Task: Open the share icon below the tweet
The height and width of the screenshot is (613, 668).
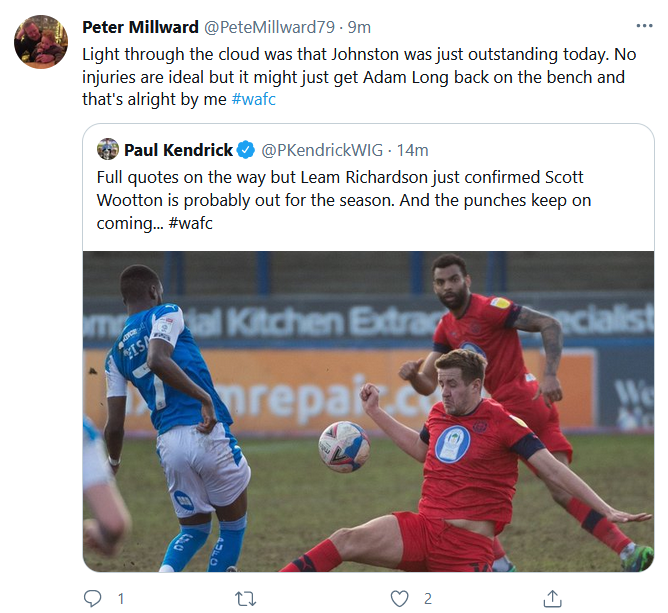Action: 552,598
